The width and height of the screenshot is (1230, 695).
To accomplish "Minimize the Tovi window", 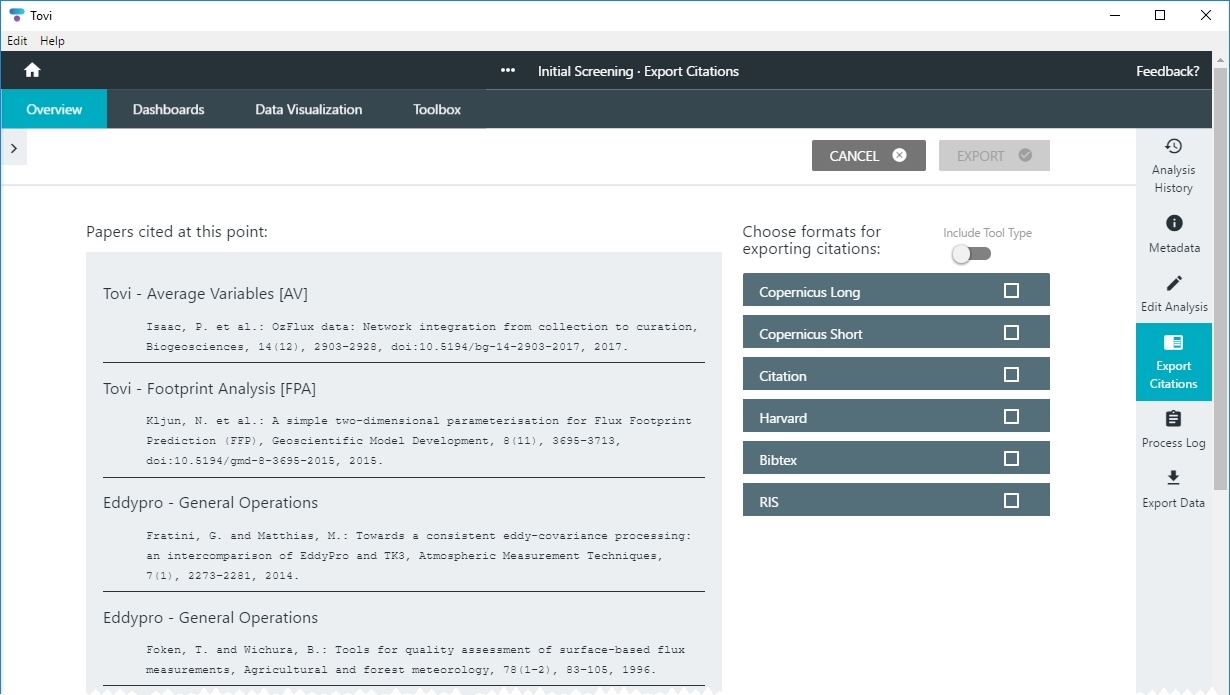I will 1115,15.
